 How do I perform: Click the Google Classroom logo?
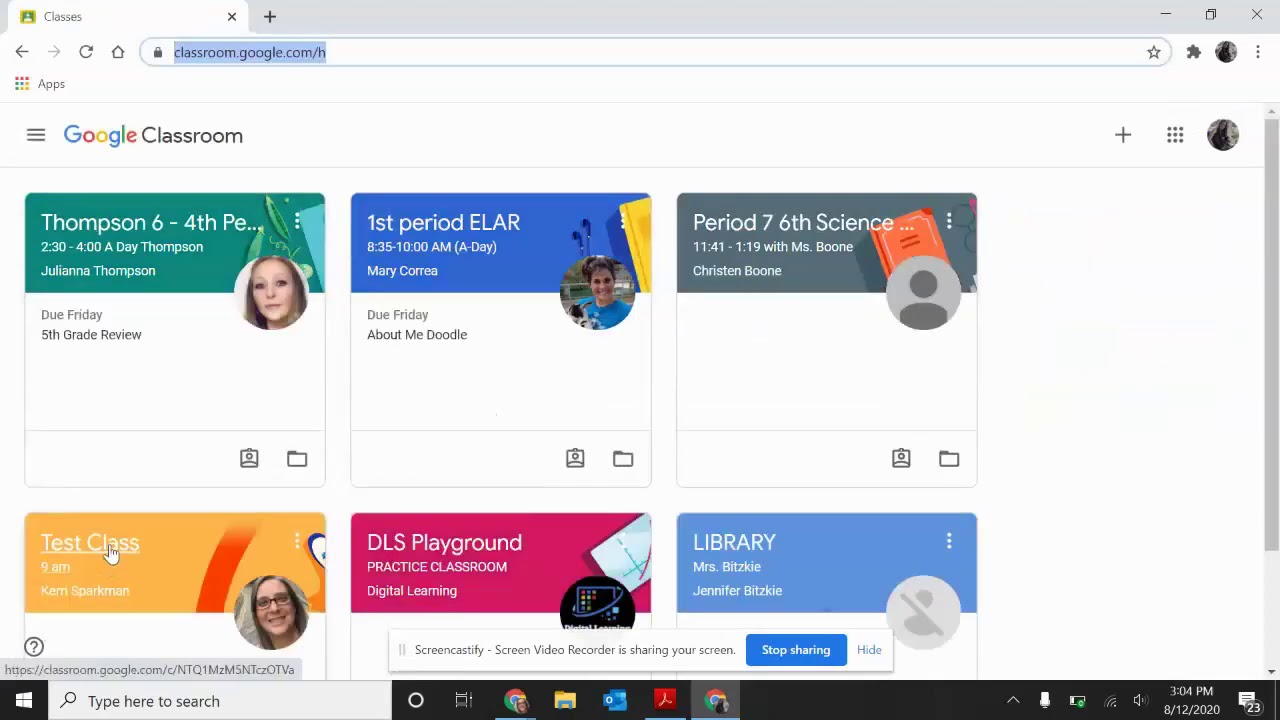point(152,135)
